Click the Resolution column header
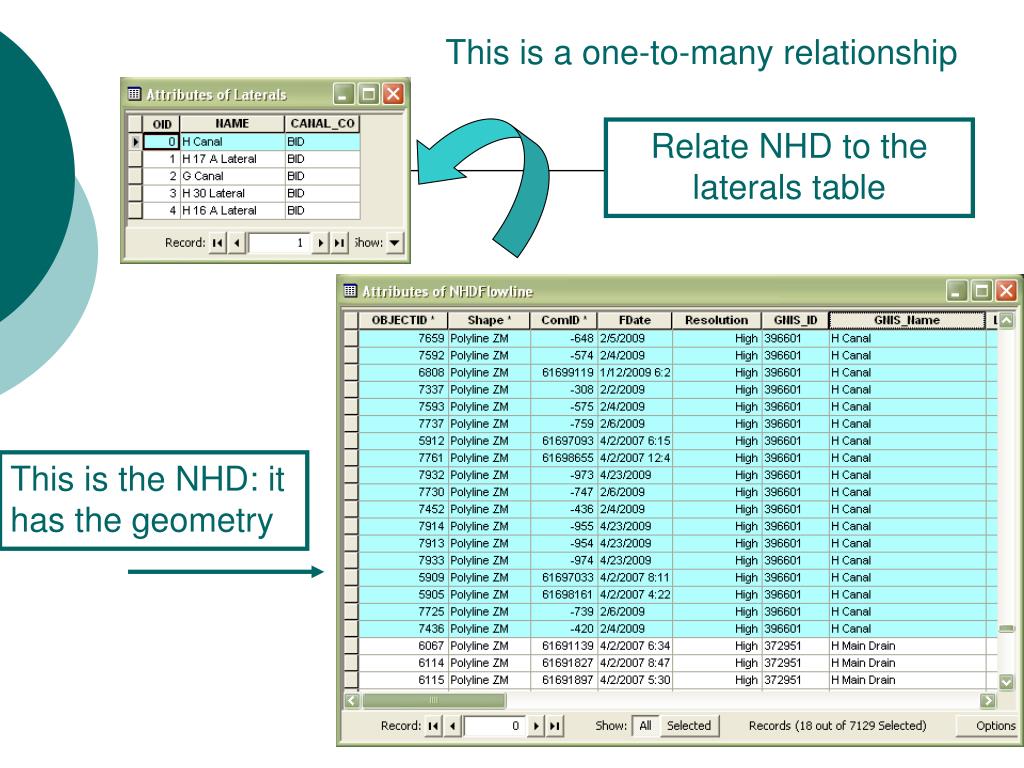The height and width of the screenshot is (768, 1024). [x=716, y=320]
